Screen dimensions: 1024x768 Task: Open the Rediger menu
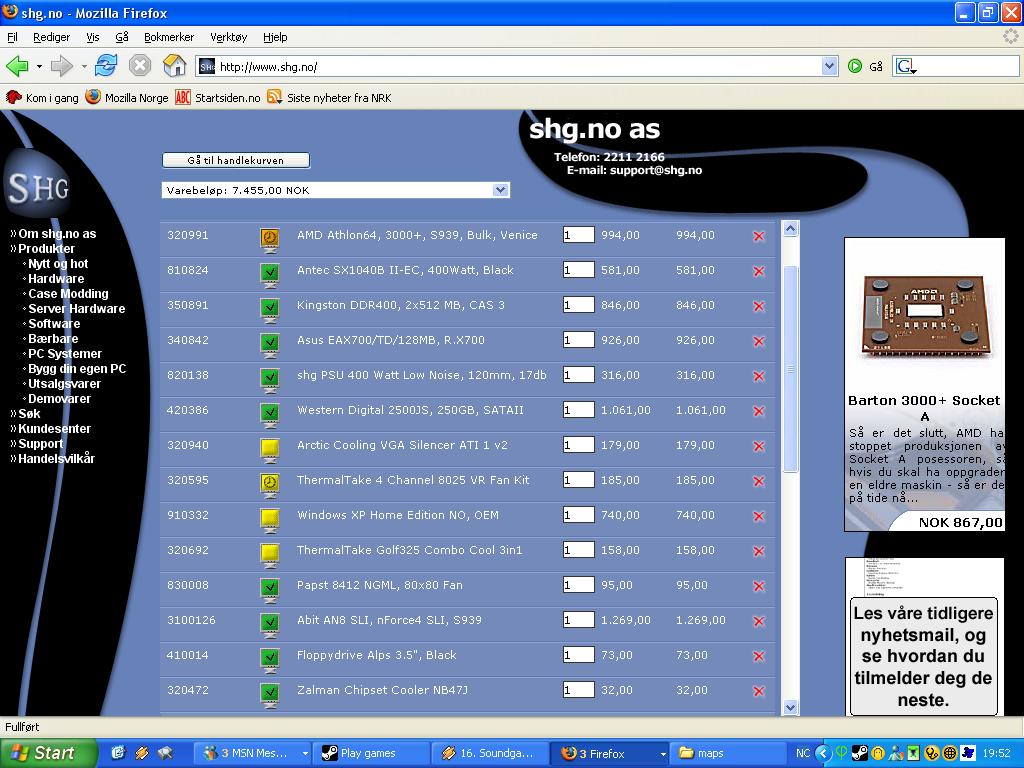(x=52, y=37)
